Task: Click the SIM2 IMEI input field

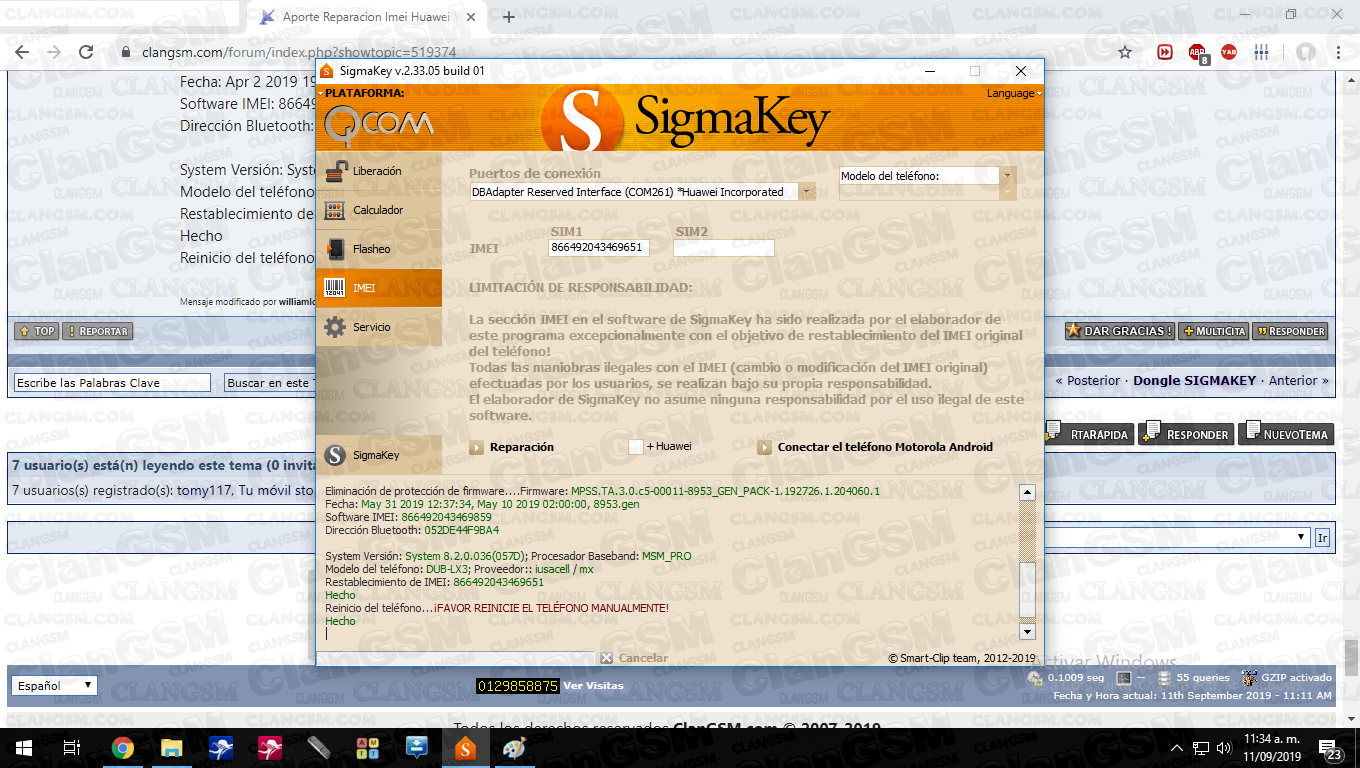Action: tap(724, 247)
